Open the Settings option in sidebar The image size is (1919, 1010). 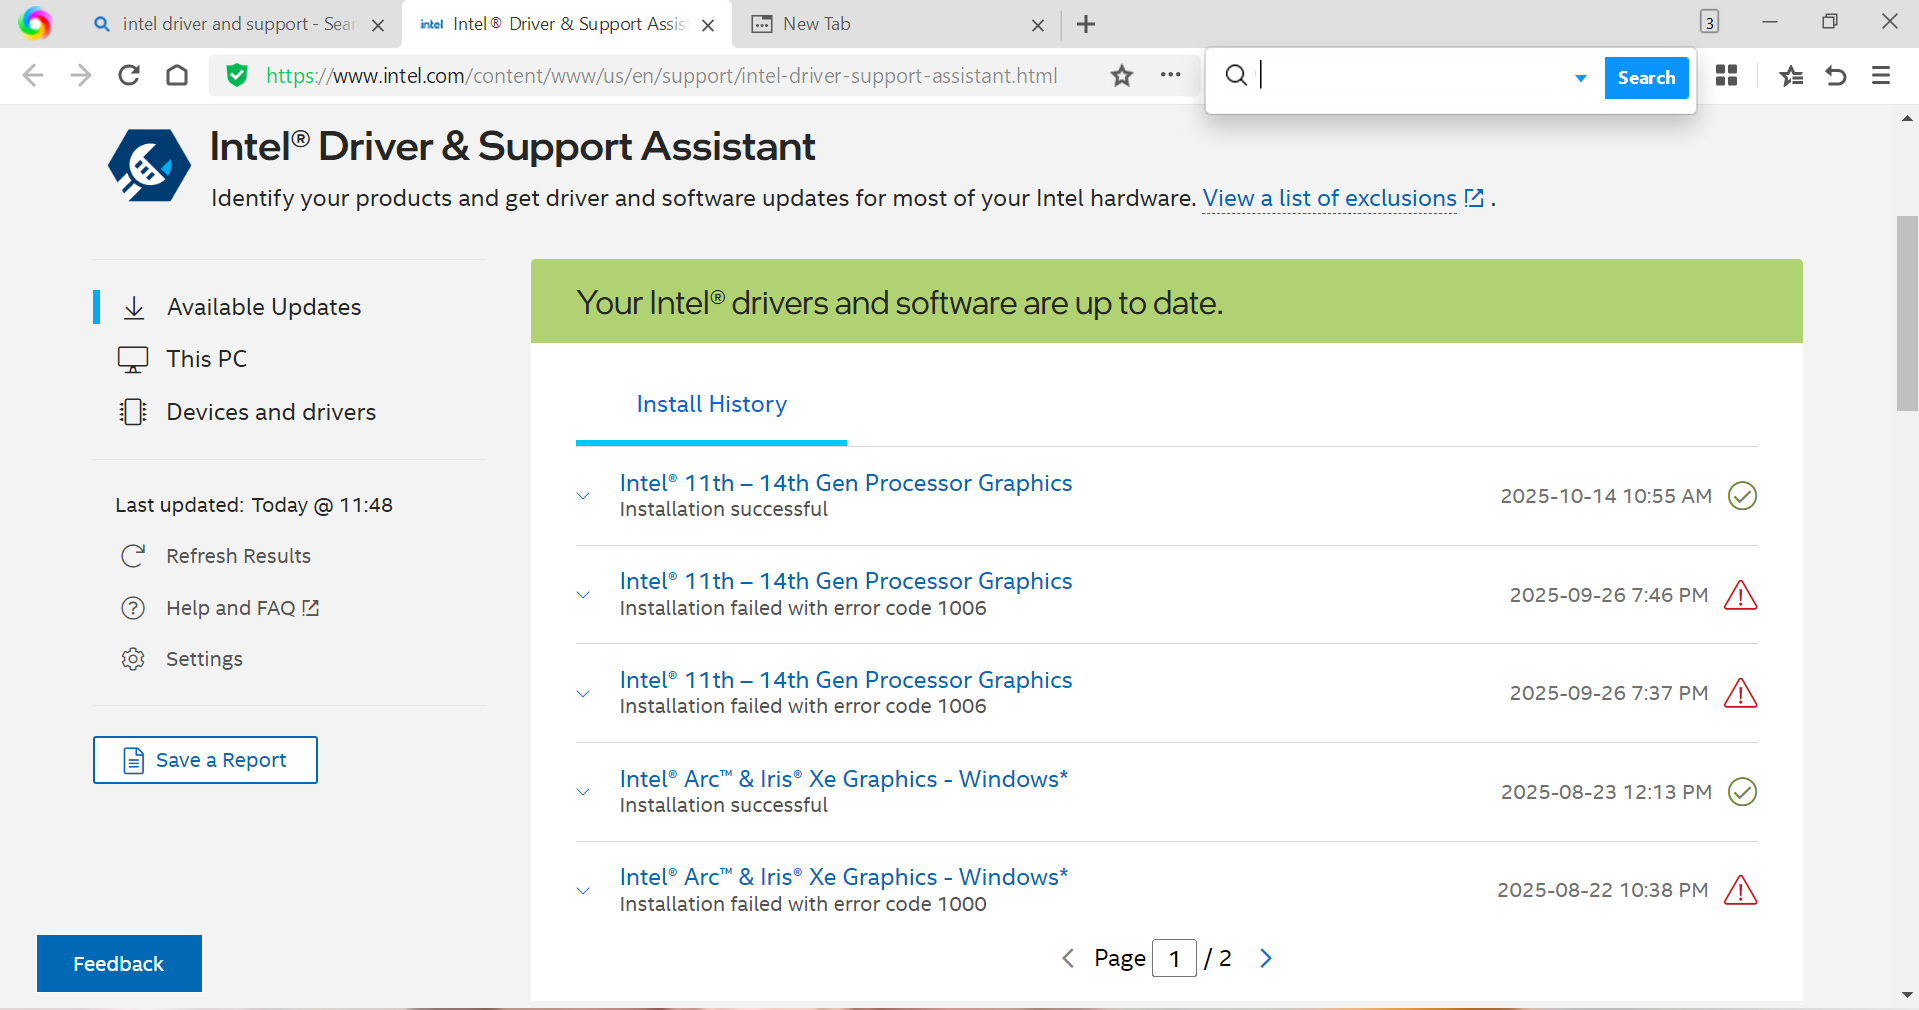[x=204, y=659]
